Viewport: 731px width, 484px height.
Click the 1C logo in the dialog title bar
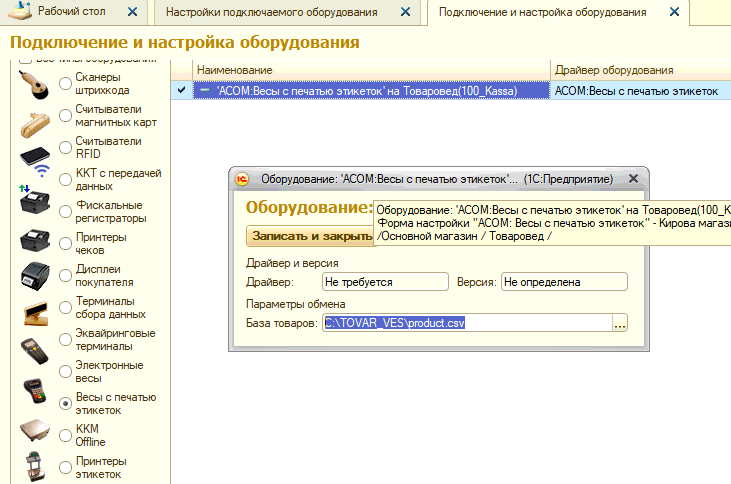(x=242, y=179)
